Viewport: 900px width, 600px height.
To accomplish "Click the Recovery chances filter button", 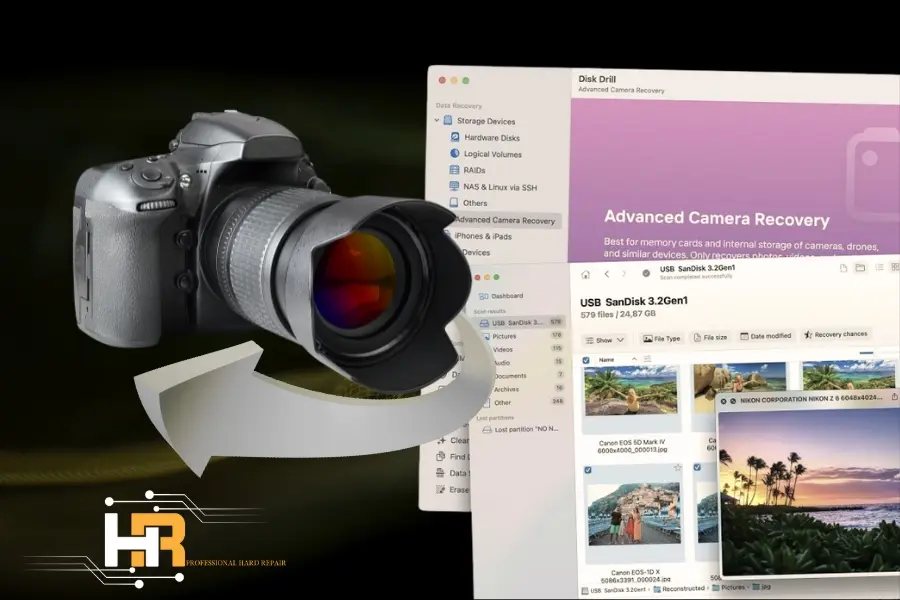I will click(835, 334).
